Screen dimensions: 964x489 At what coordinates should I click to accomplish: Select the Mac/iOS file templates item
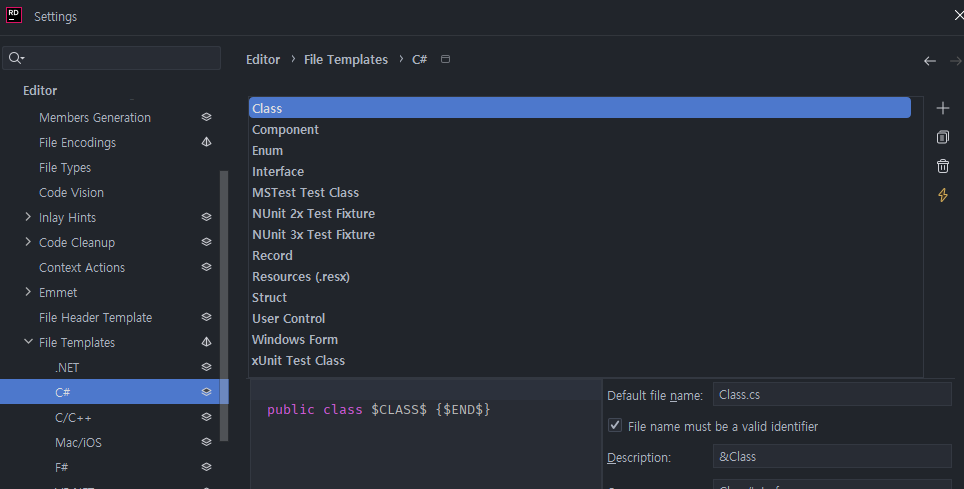[78, 443]
